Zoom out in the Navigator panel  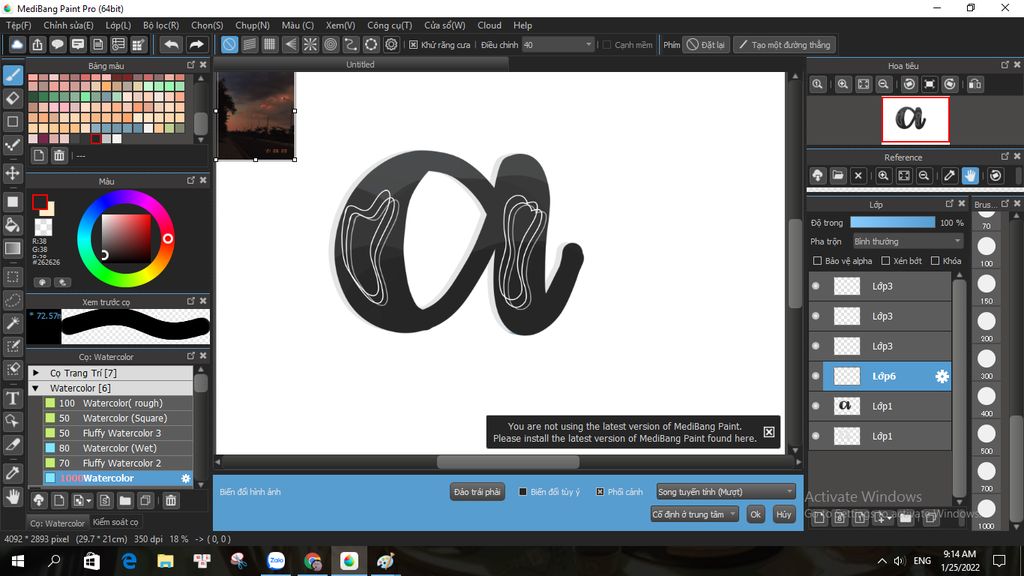pos(884,84)
